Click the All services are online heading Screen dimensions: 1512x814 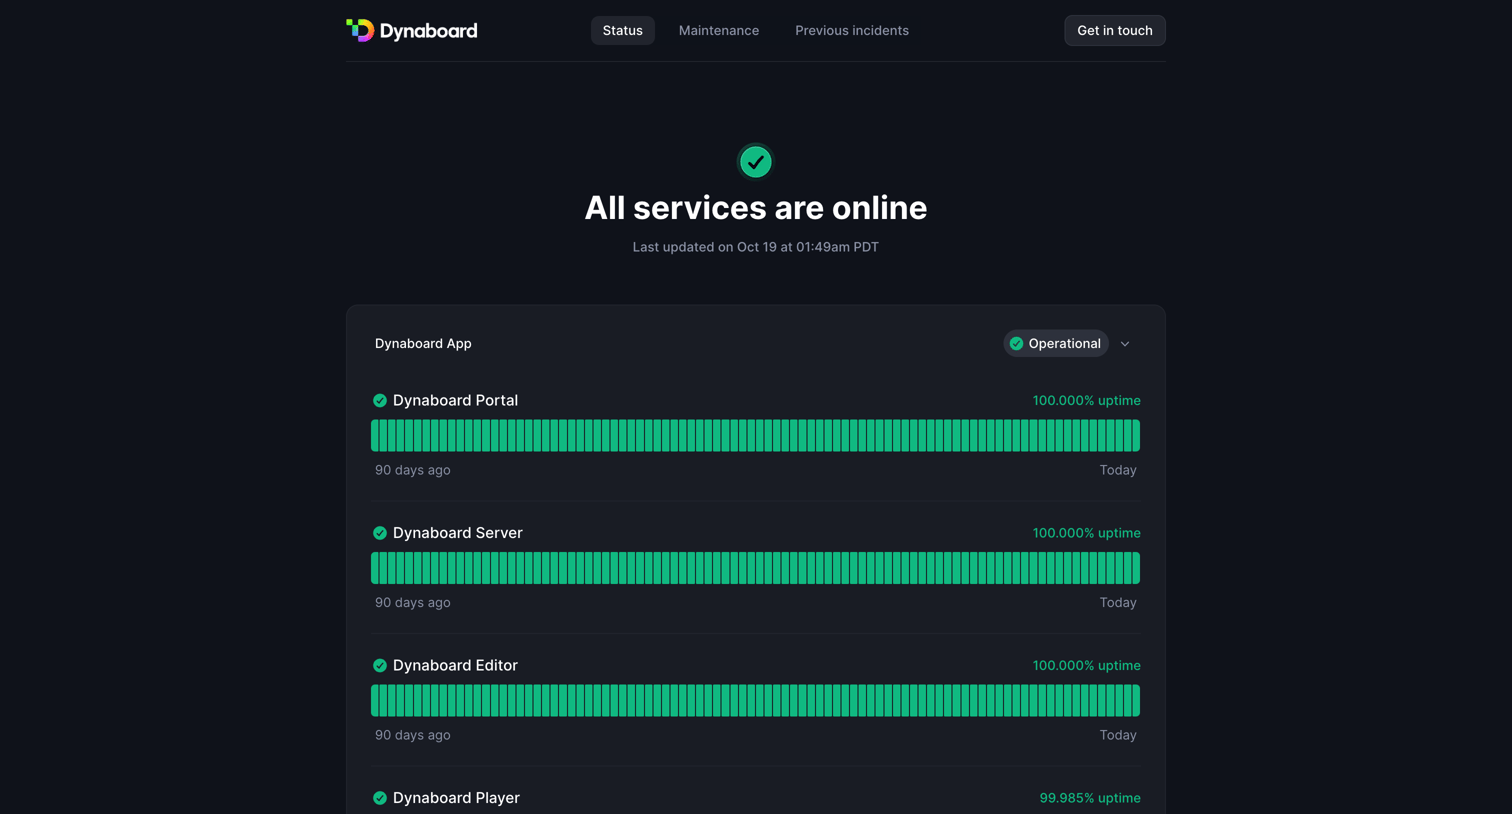[x=756, y=208]
